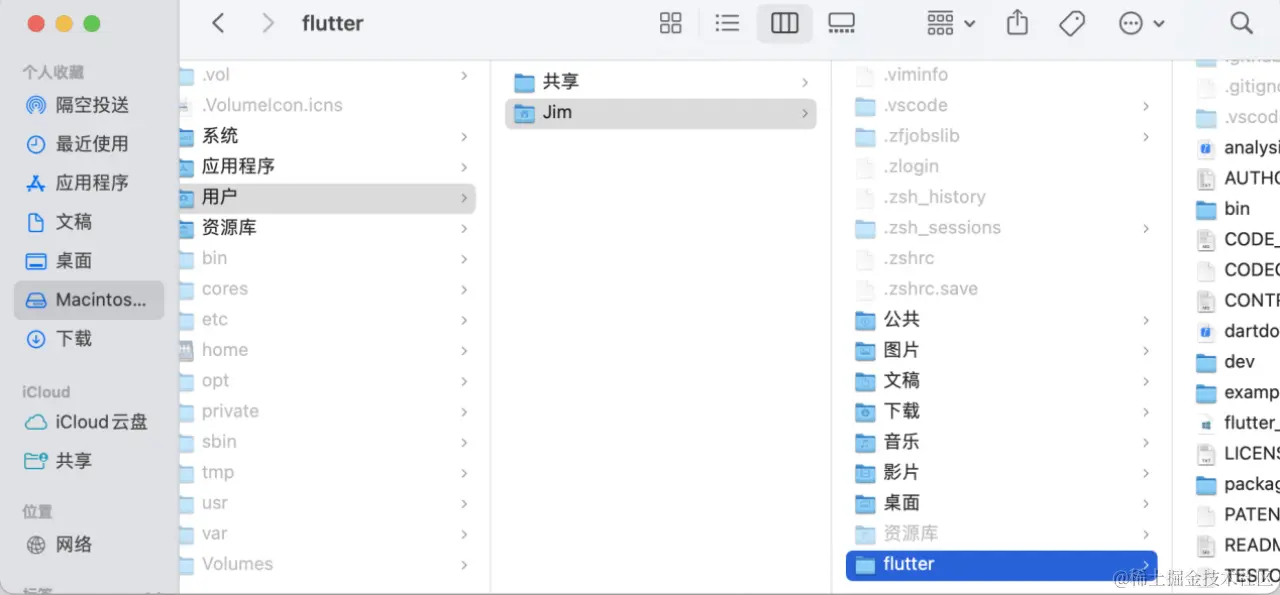
Task: Select the etc folder
Action: point(327,320)
